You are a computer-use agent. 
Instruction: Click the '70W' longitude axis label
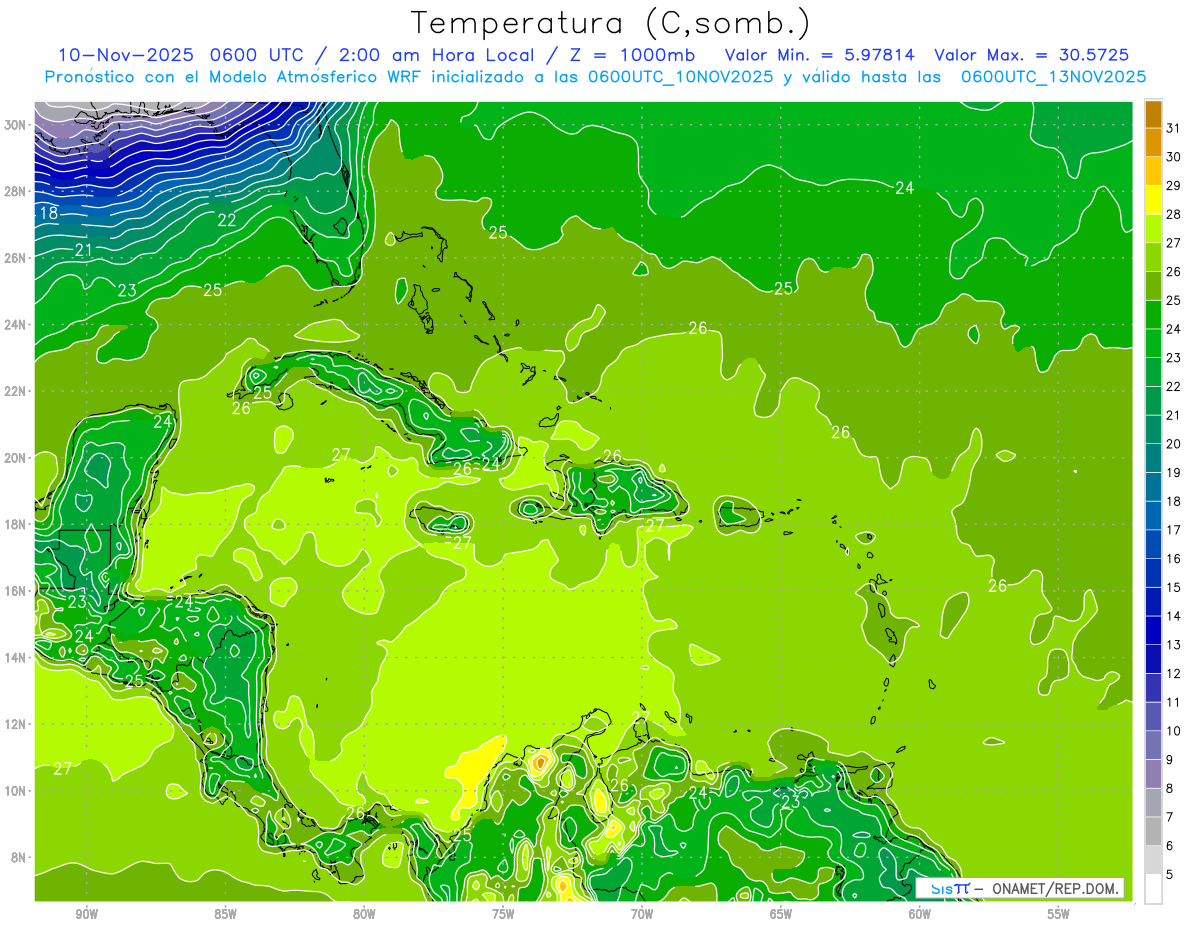click(x=642, y=915)
